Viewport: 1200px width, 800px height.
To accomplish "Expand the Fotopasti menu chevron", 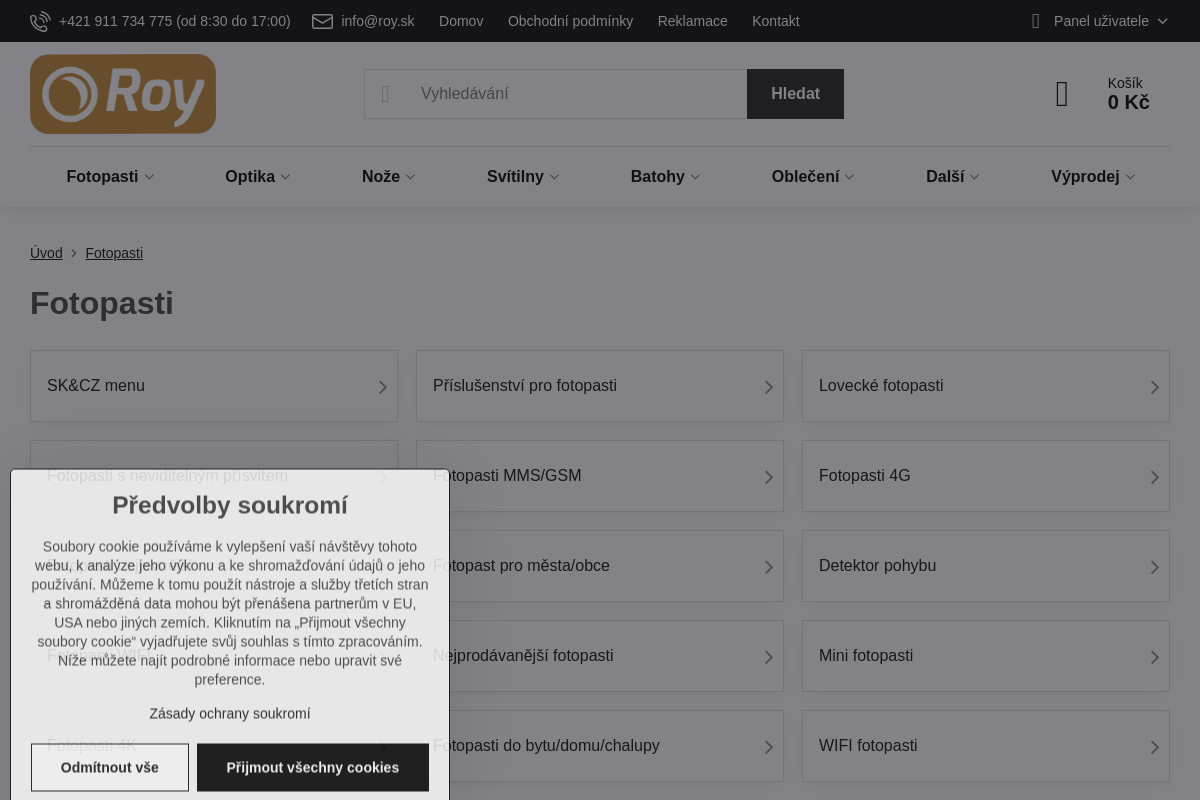I will coord(149,177).
